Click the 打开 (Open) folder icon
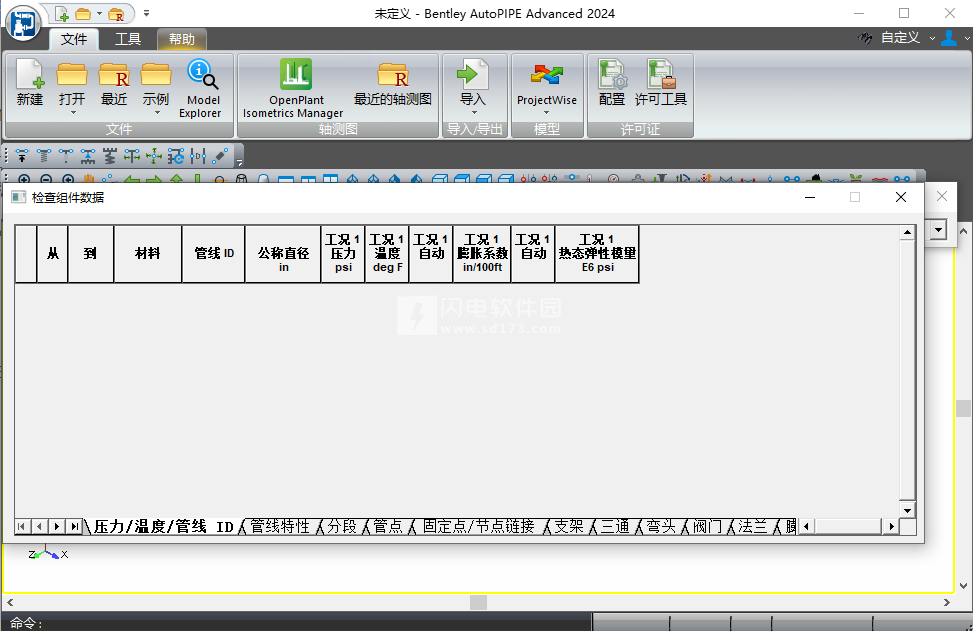This screenshot has width=973, height=631. point(72,74)
